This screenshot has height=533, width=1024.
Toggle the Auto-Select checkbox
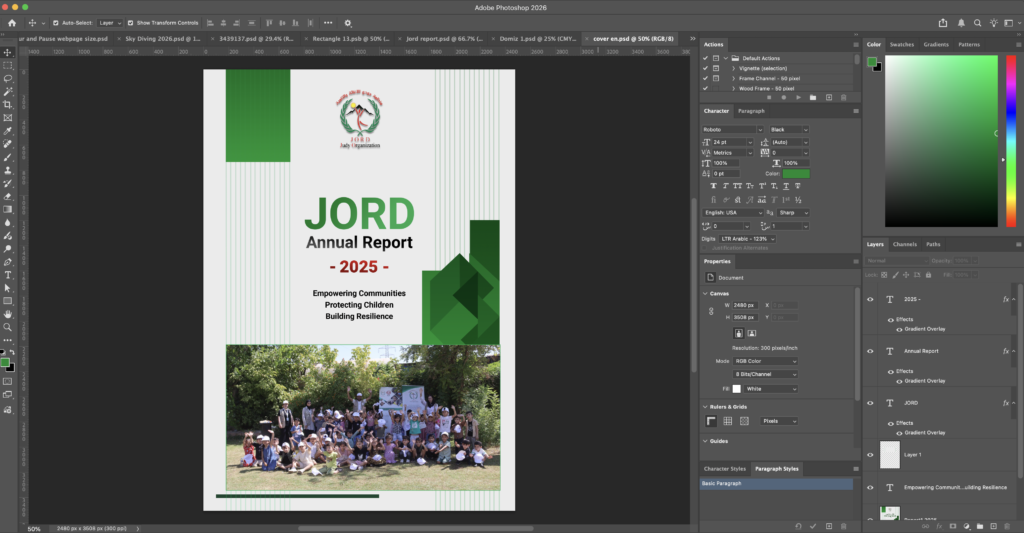click(56, 22)
